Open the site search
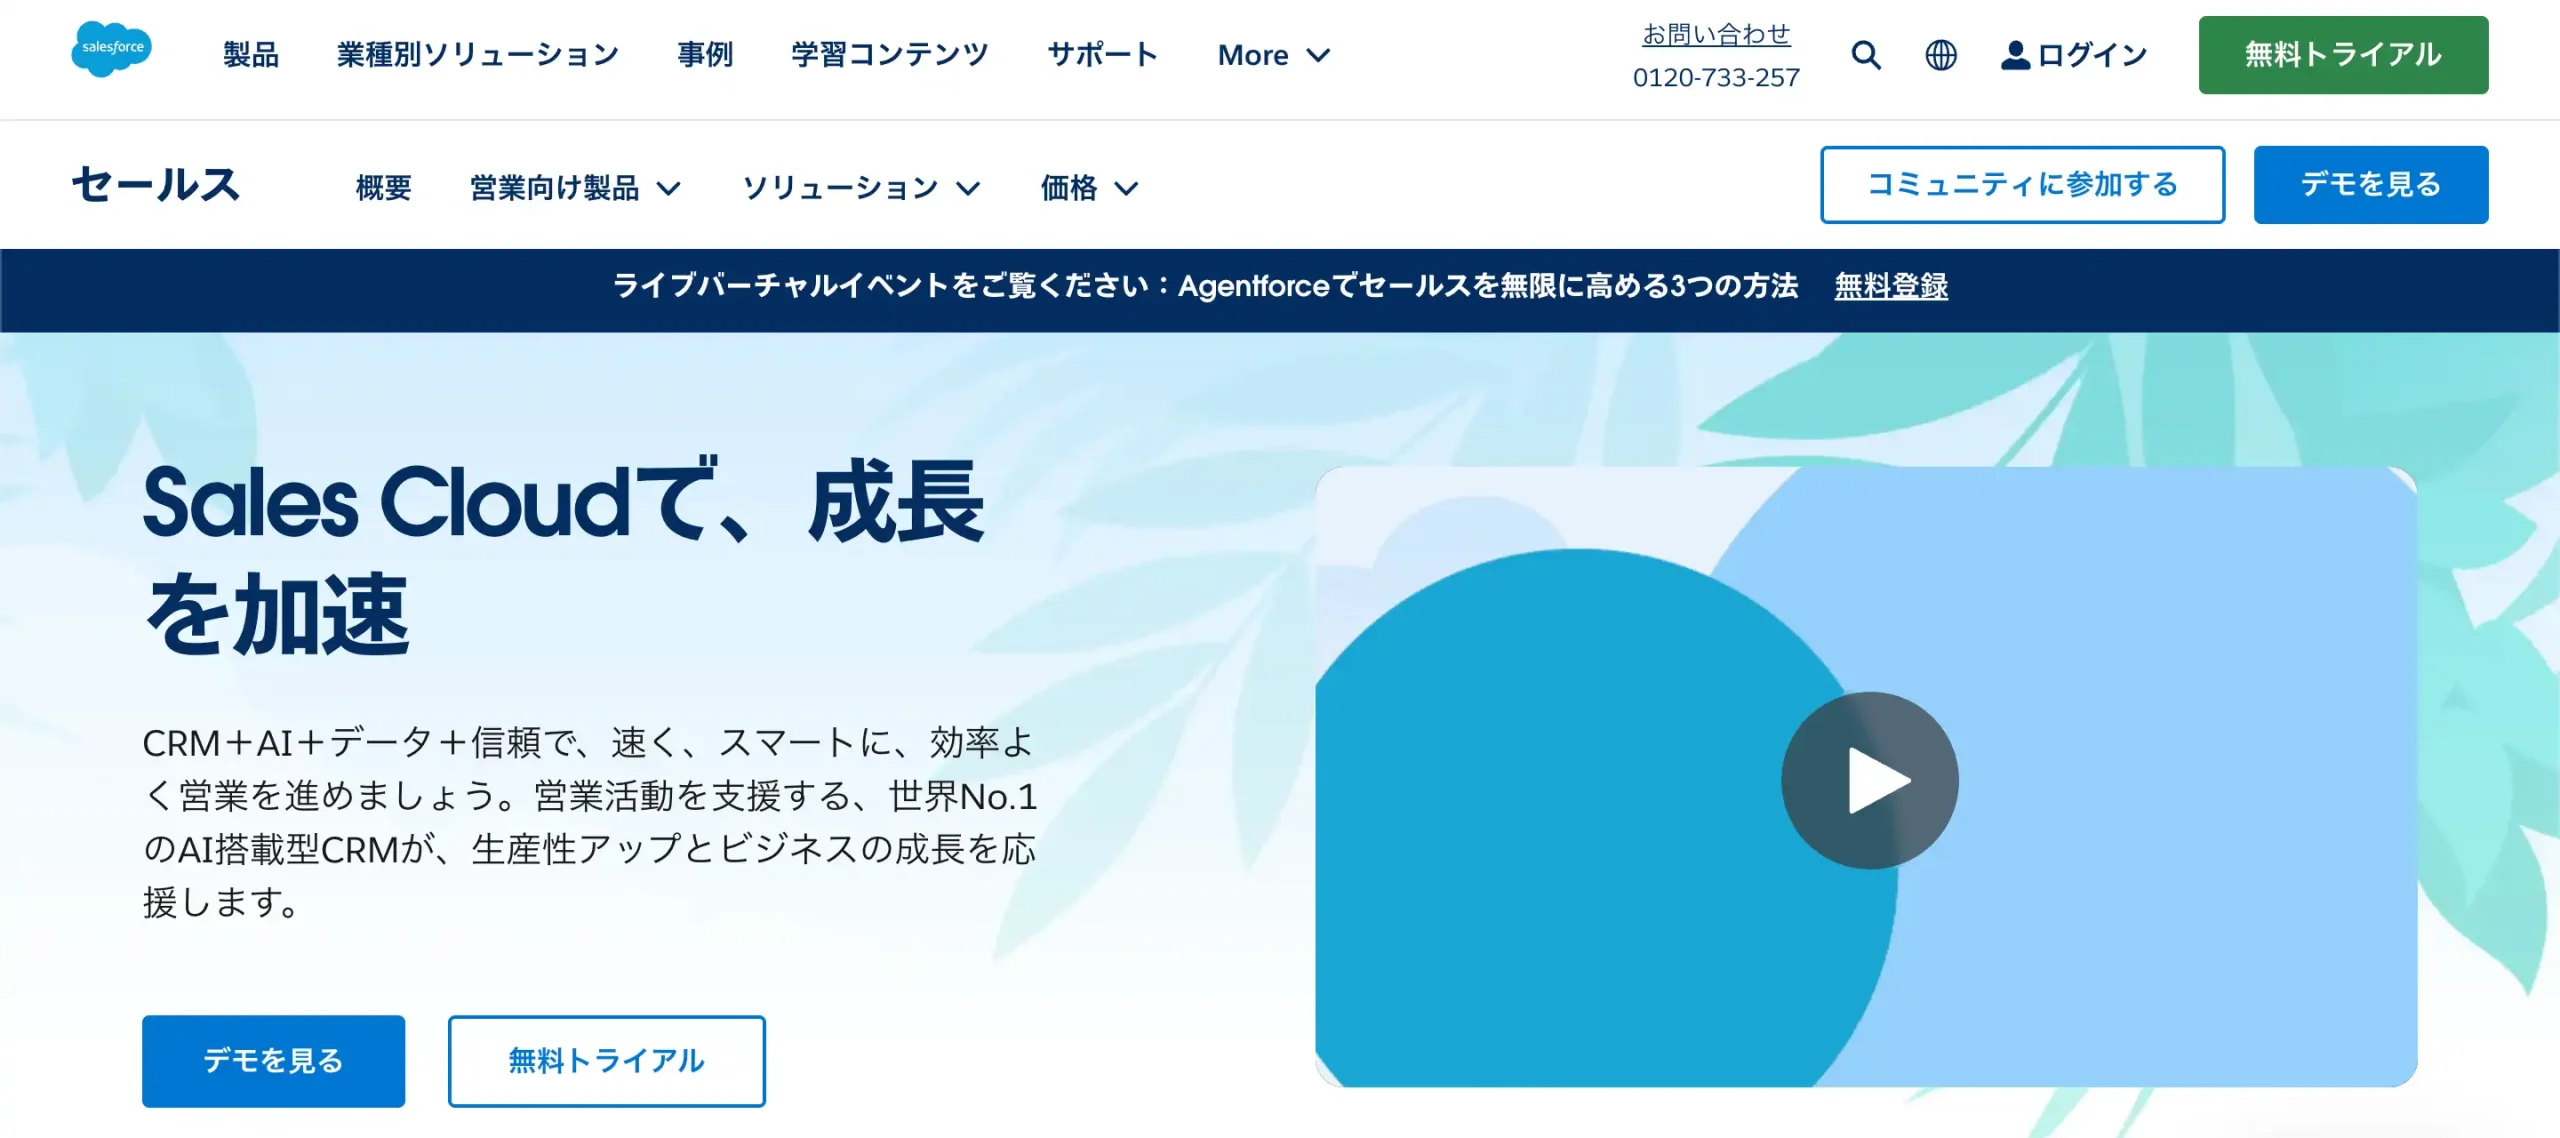Image resolution: width=2560 pixels, height=1138 pixels. pos(1864,55)
